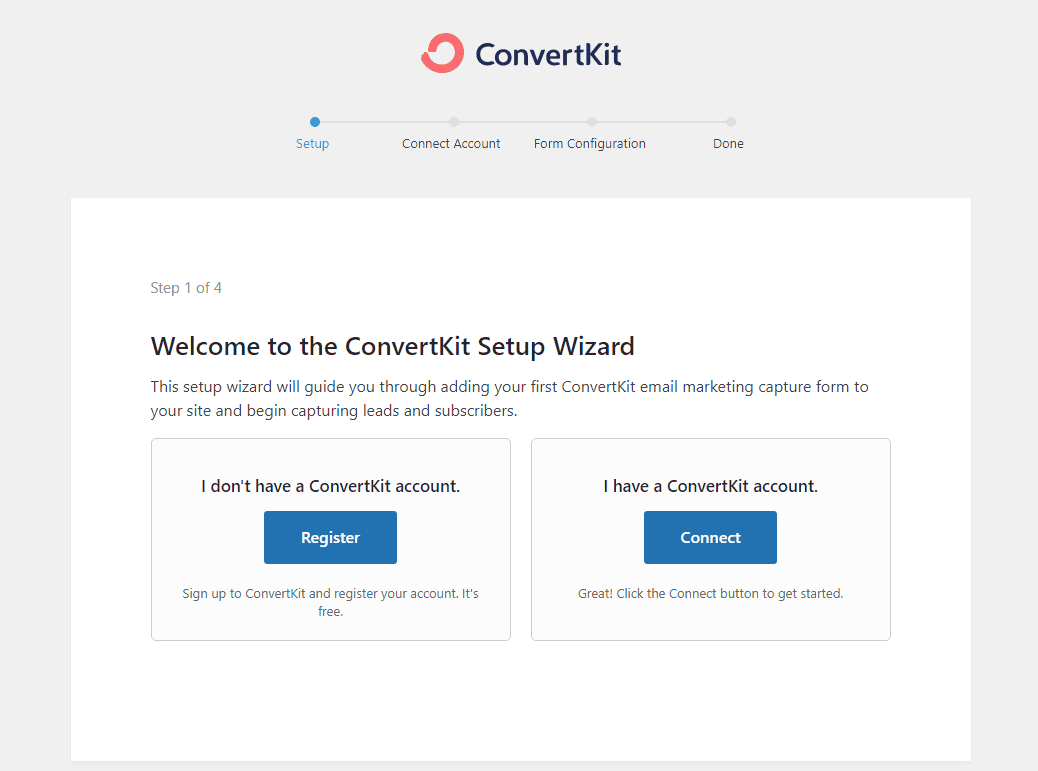Select the Connect Account step label
The height and width of the screenshot is (771, 1038).
coord(451,144)
